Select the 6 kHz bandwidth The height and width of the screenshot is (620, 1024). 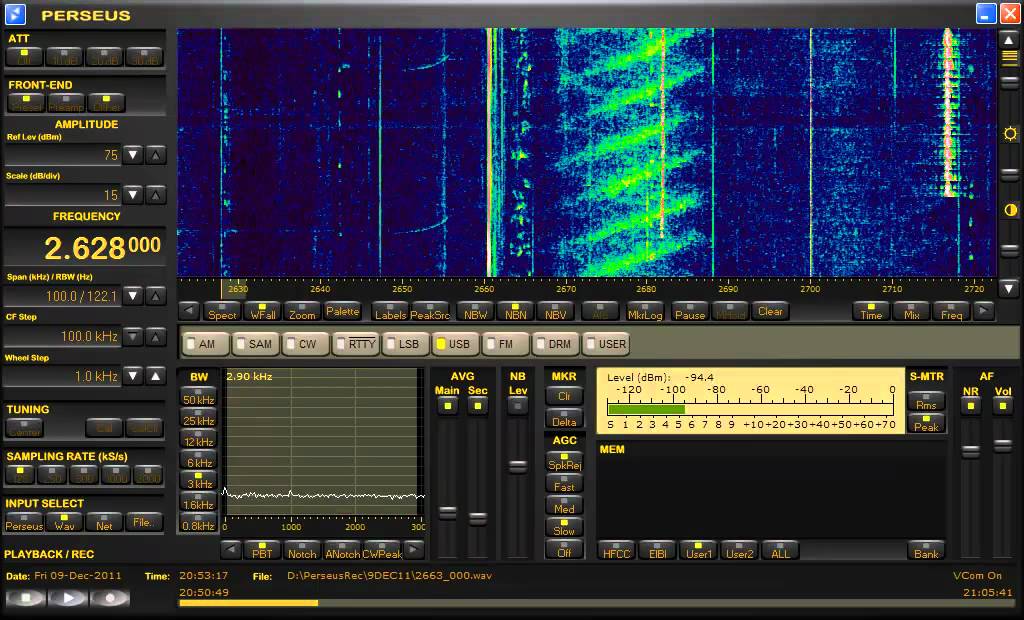[199, 459]
